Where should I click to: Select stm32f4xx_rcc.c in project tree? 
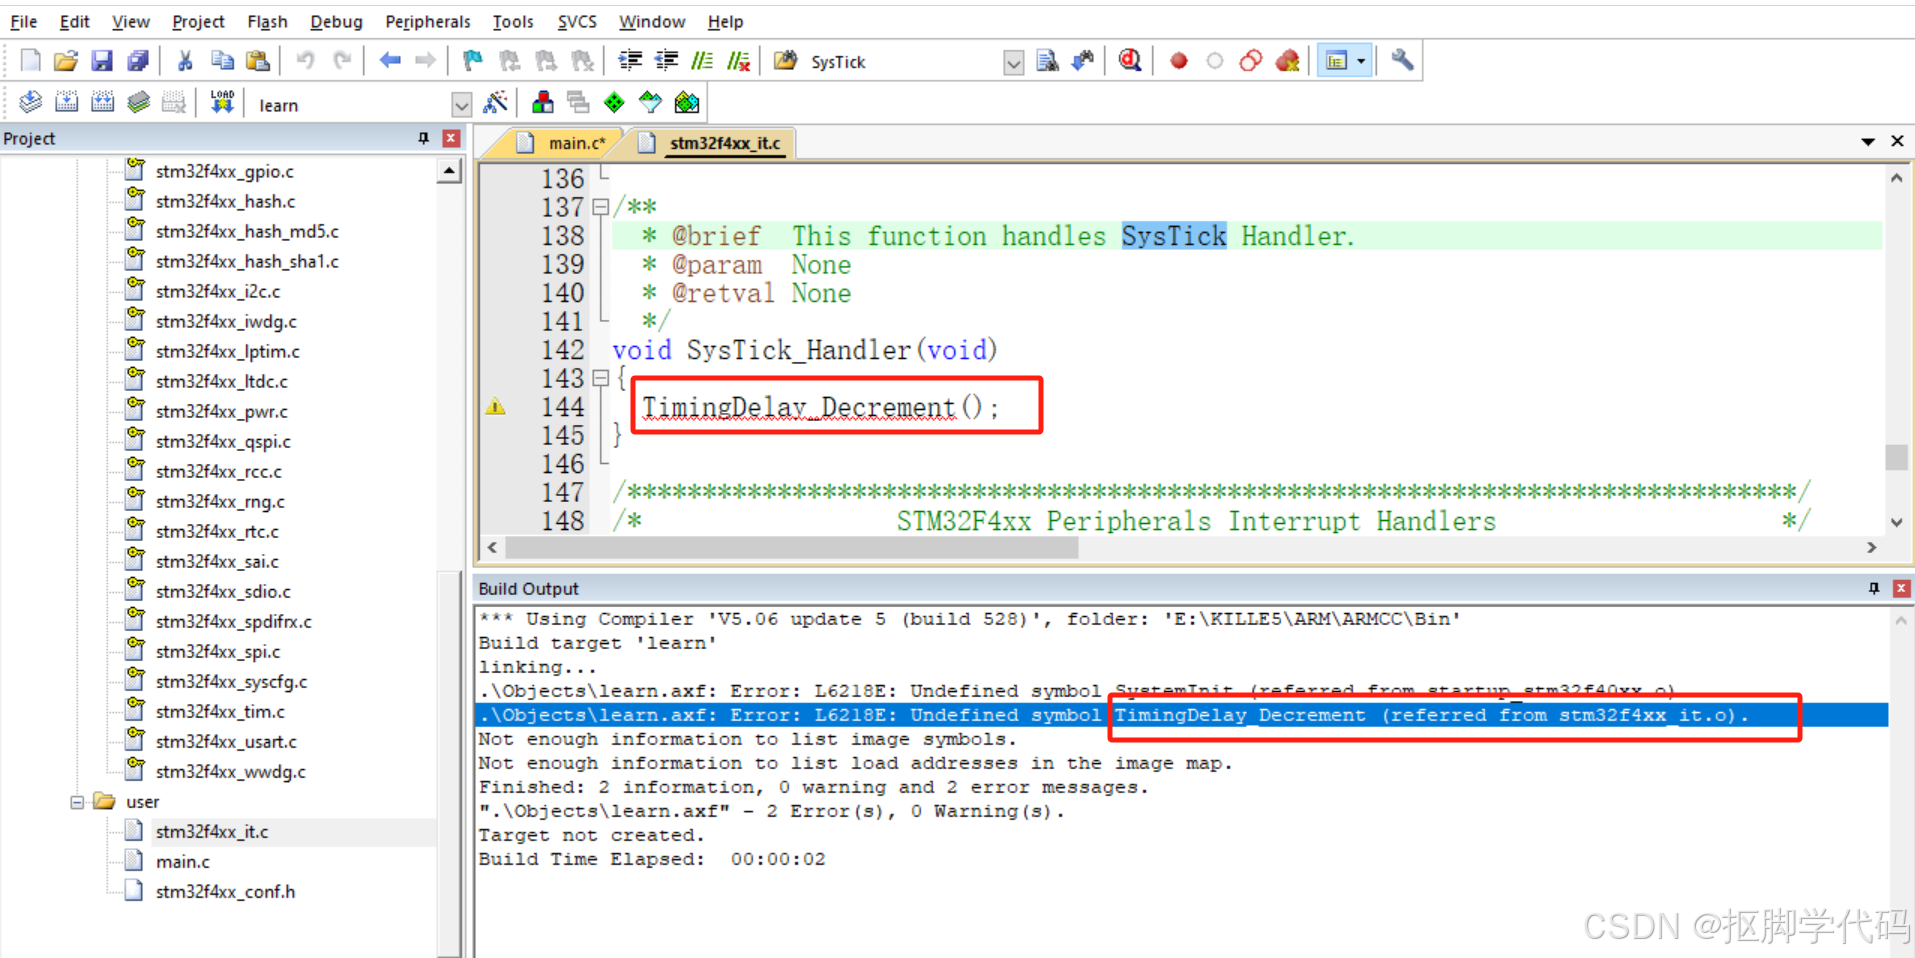point(219,471)
